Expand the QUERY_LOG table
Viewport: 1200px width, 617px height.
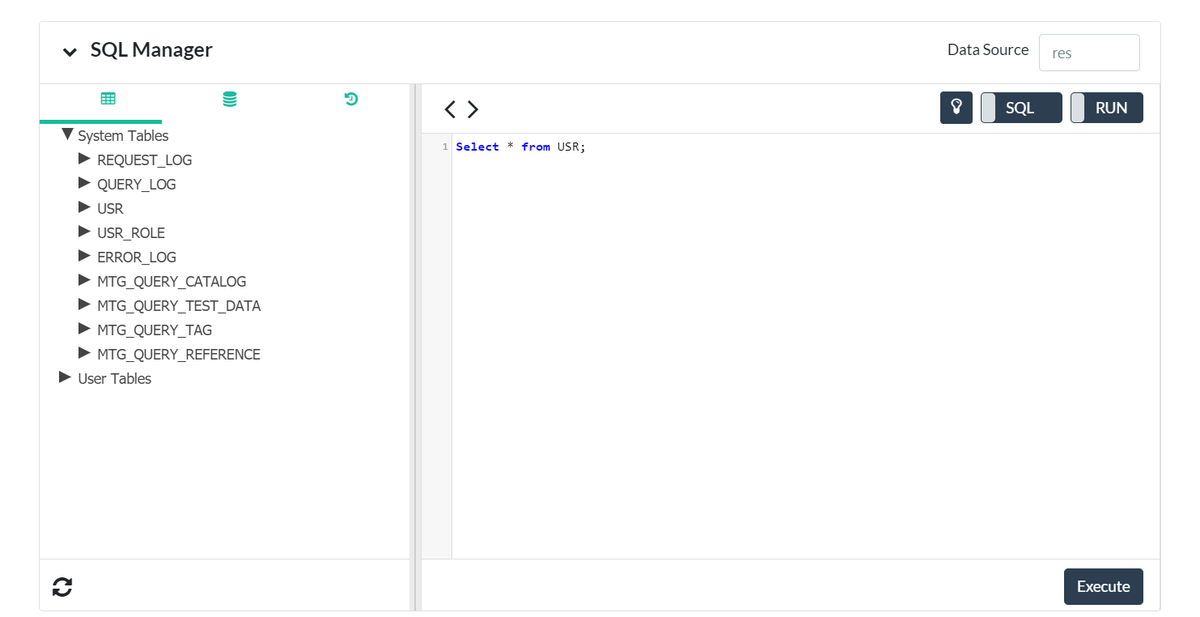85,182
